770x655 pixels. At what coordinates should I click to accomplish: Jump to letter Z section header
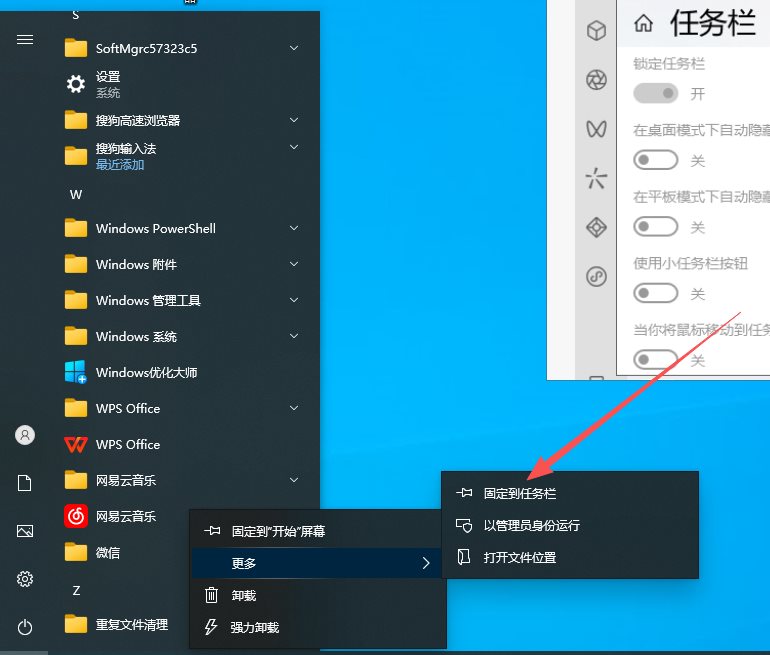[76, 590]
